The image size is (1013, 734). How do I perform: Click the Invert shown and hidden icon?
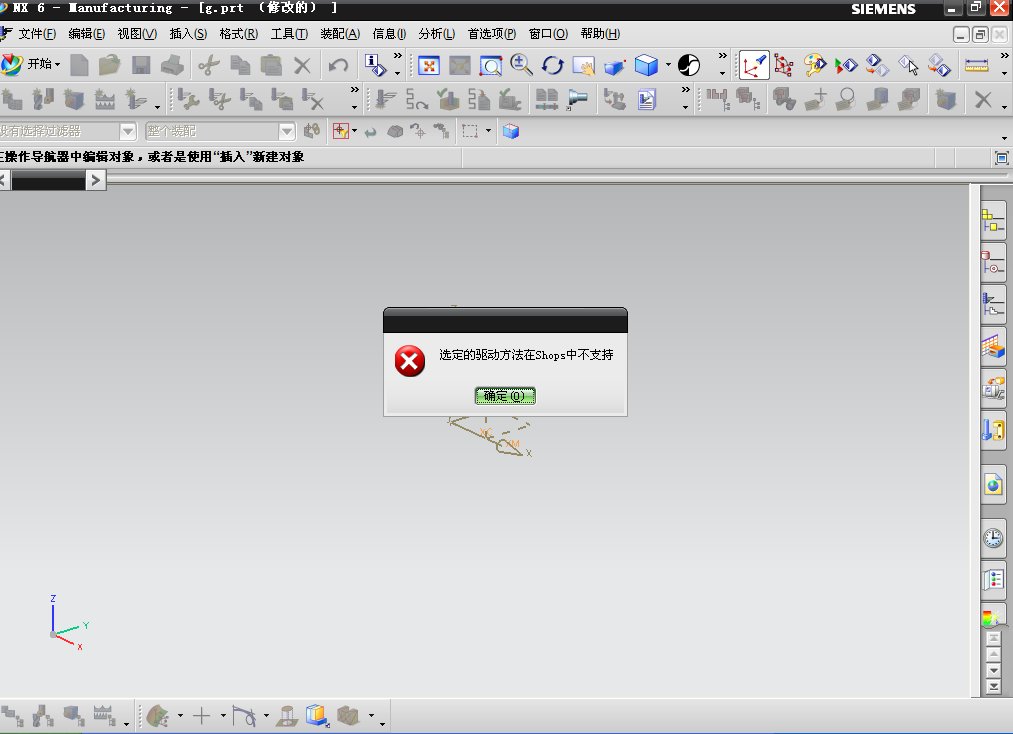[877, 65]
